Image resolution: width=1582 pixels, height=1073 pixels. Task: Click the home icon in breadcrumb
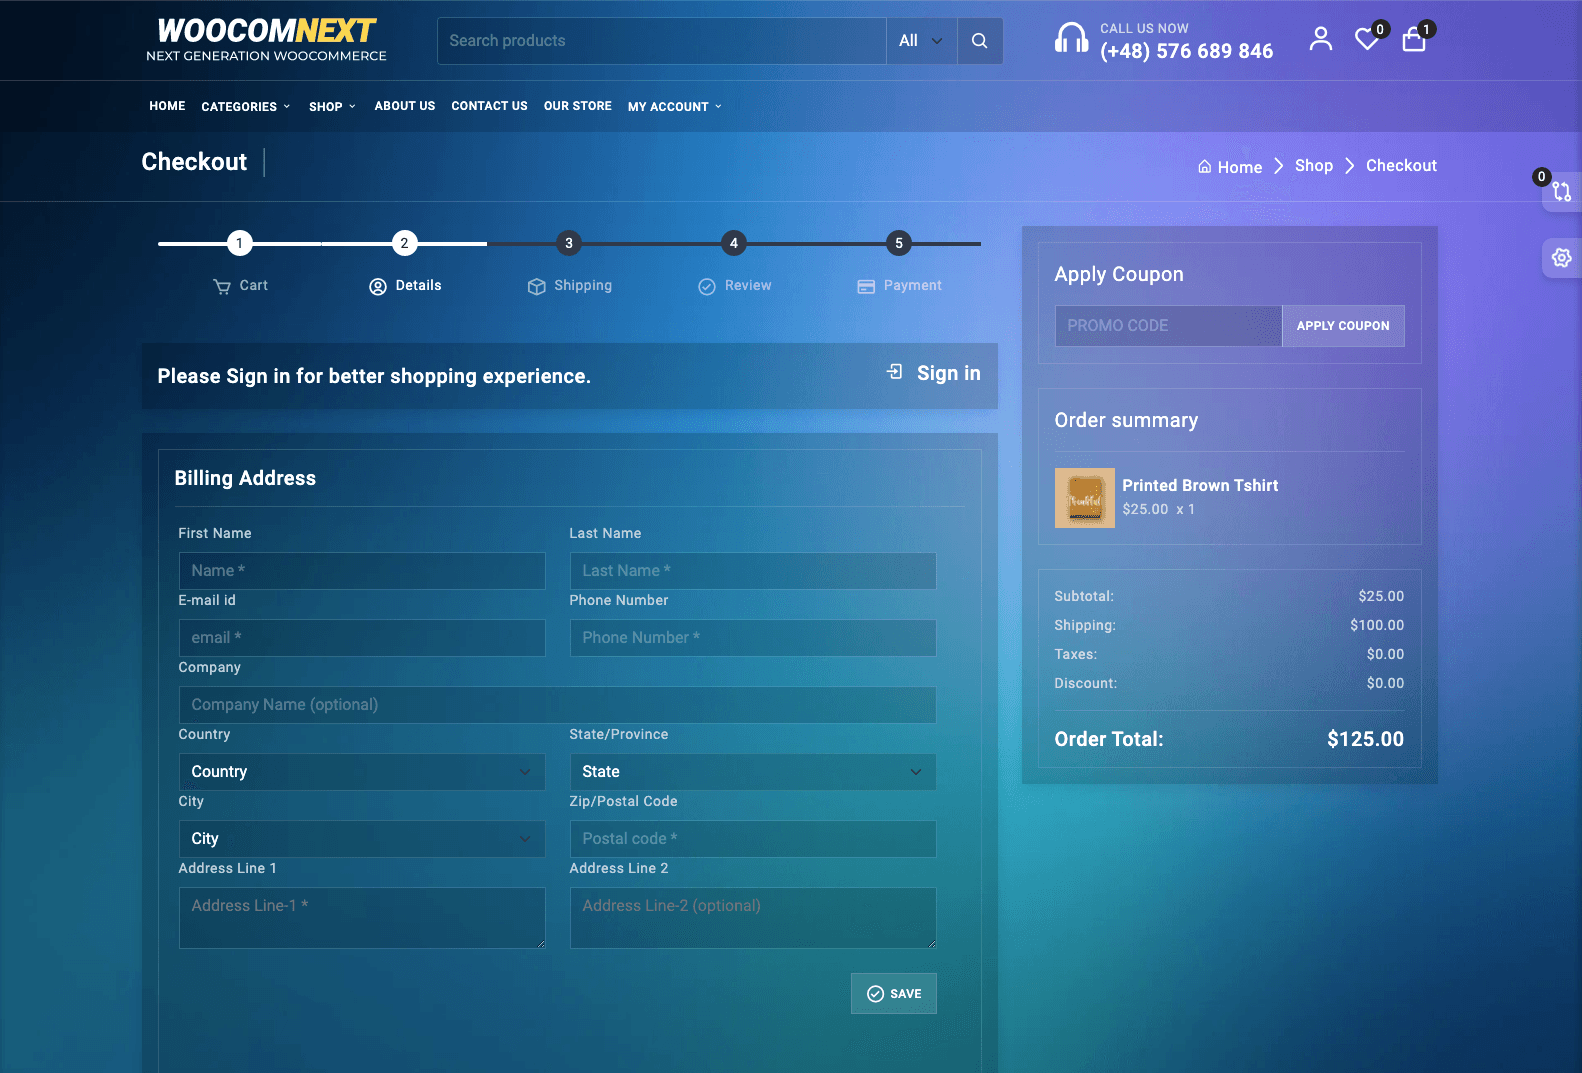[1205, 167]
